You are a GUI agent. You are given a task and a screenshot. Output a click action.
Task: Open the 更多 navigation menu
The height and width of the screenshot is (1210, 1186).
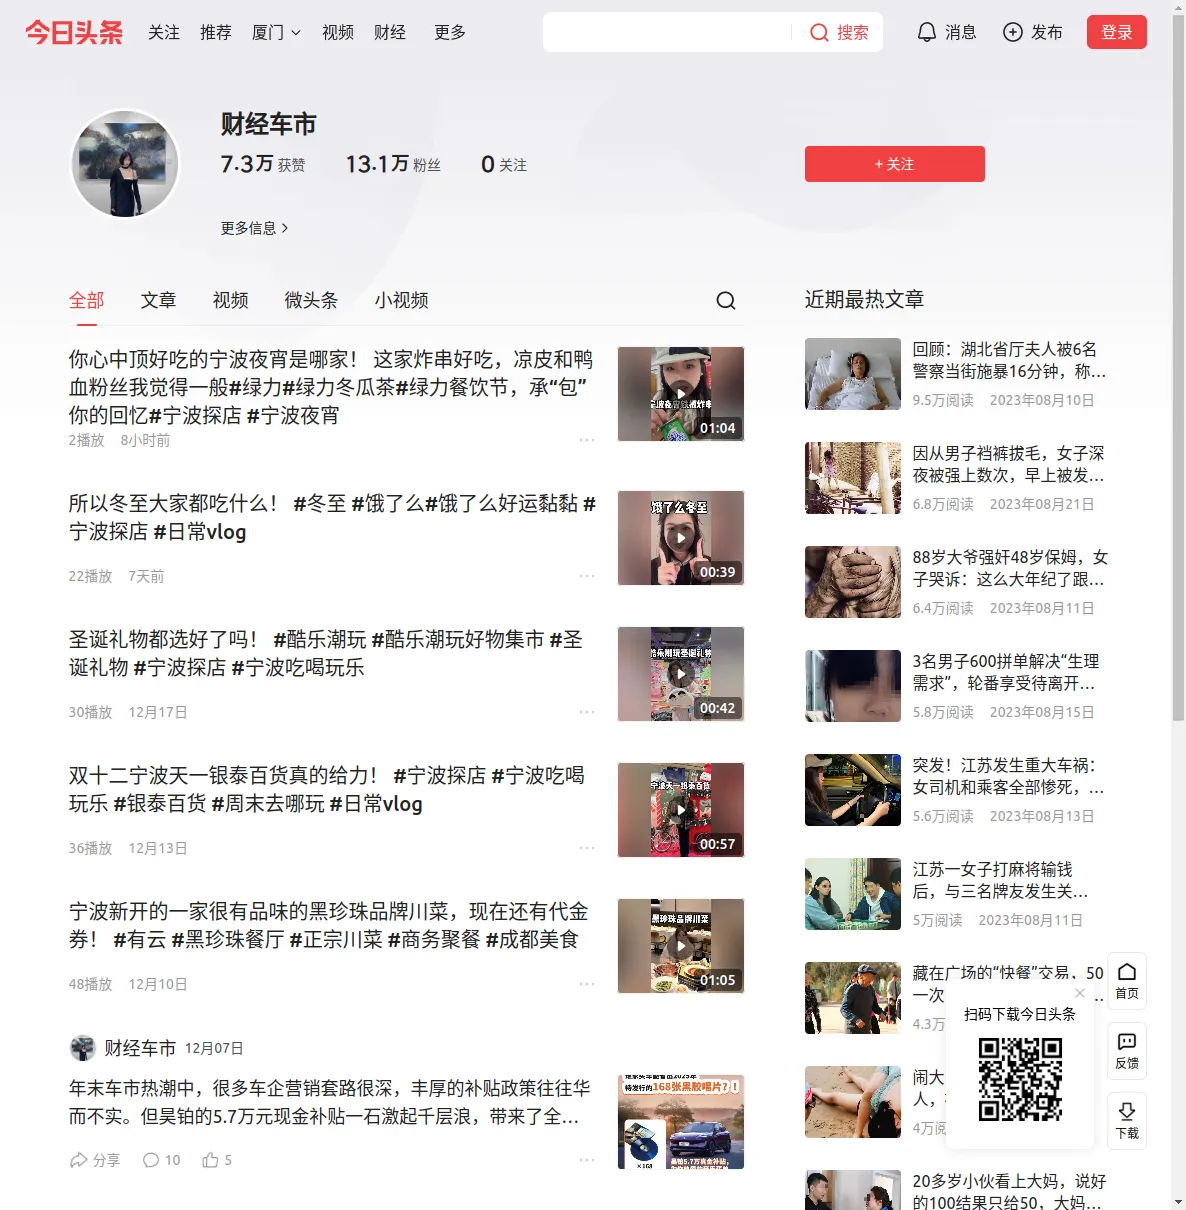pos(450,32)
